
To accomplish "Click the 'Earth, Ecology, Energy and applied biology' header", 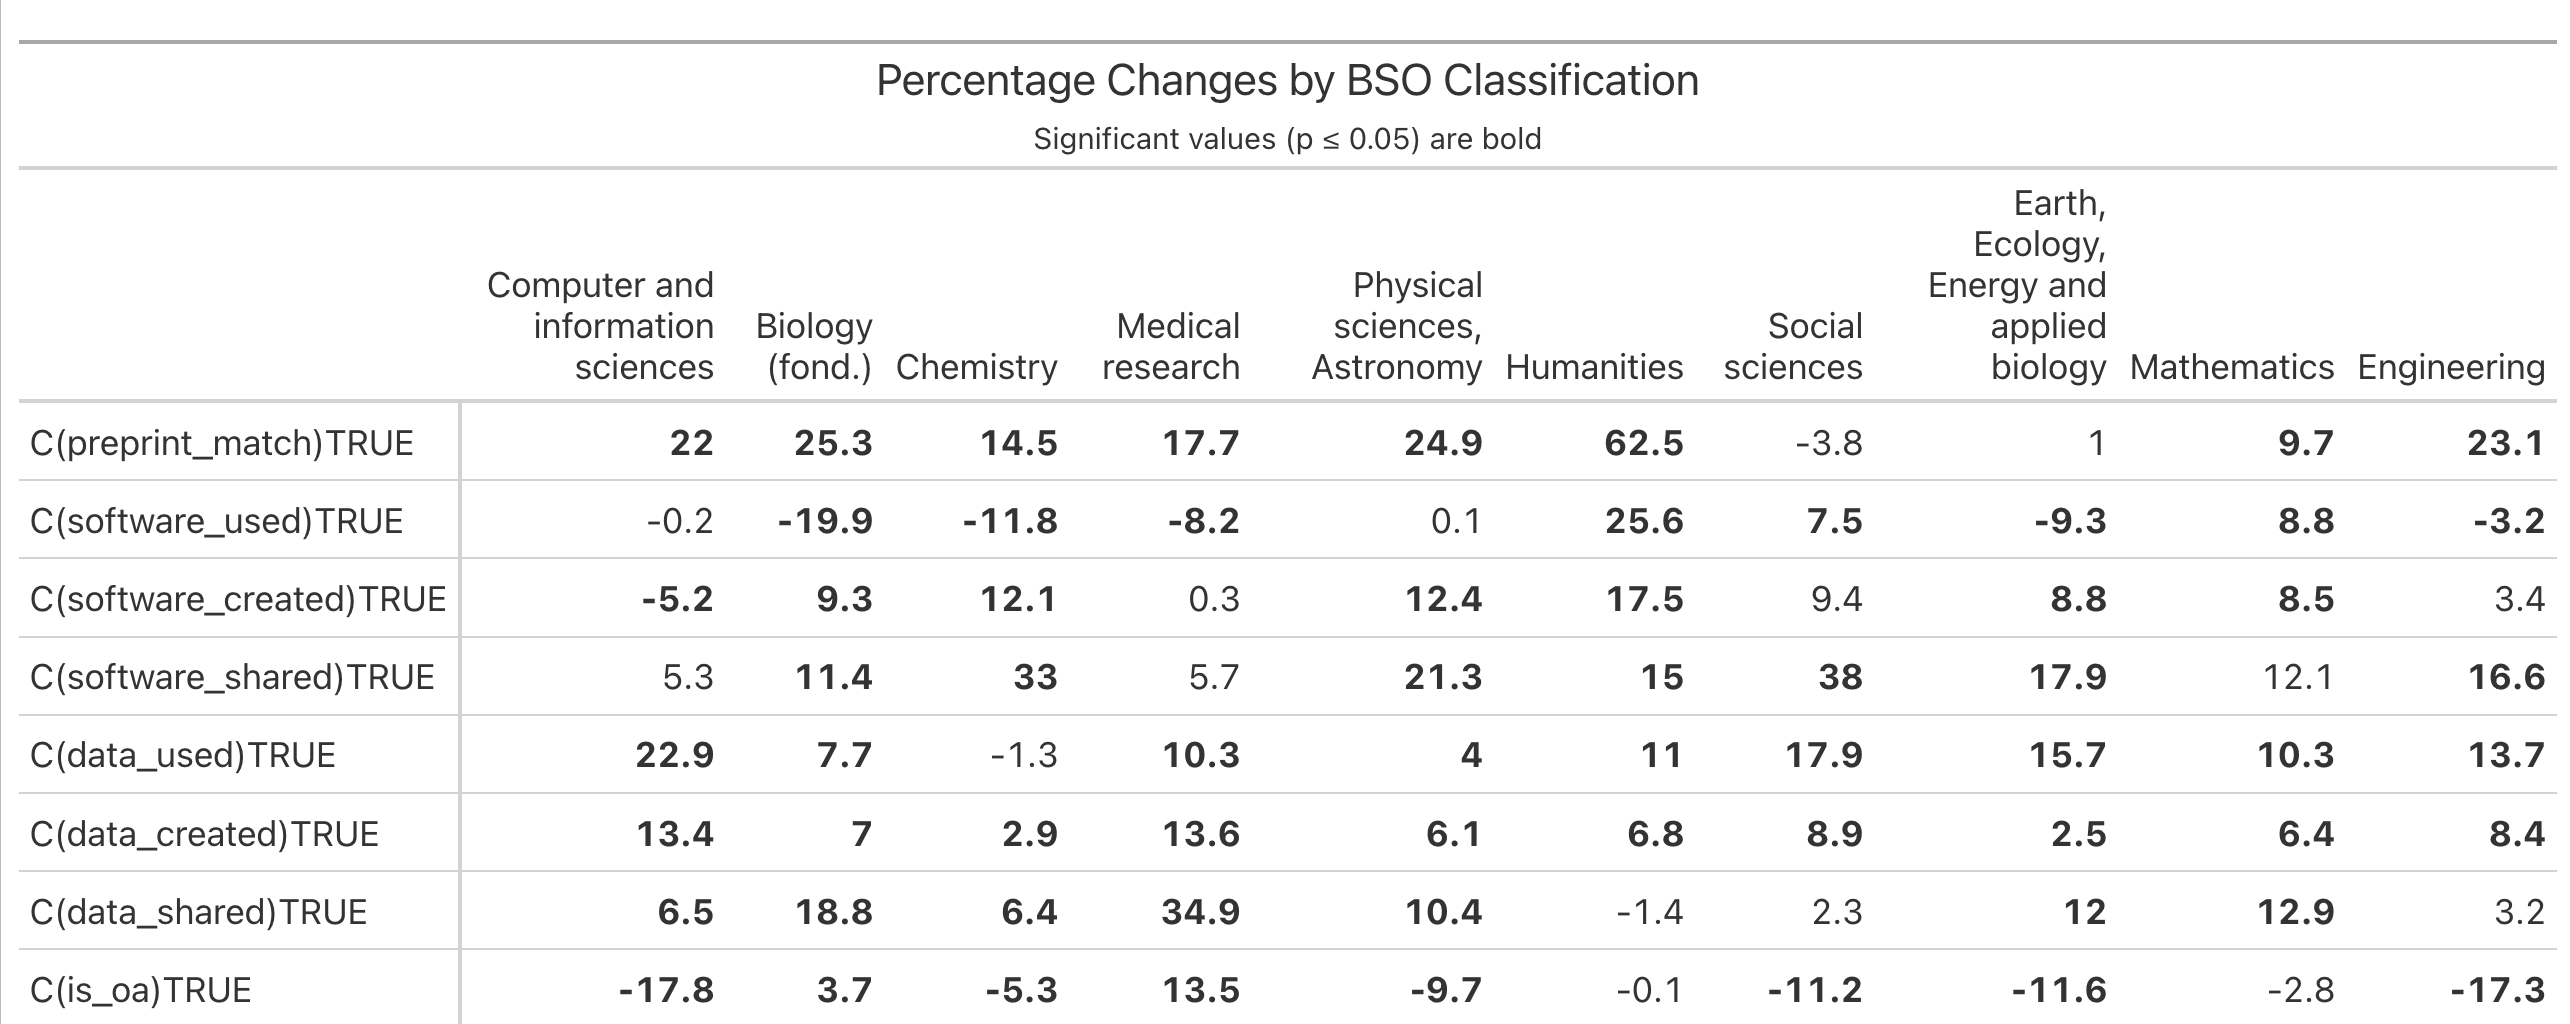I will coord(2017,285).
